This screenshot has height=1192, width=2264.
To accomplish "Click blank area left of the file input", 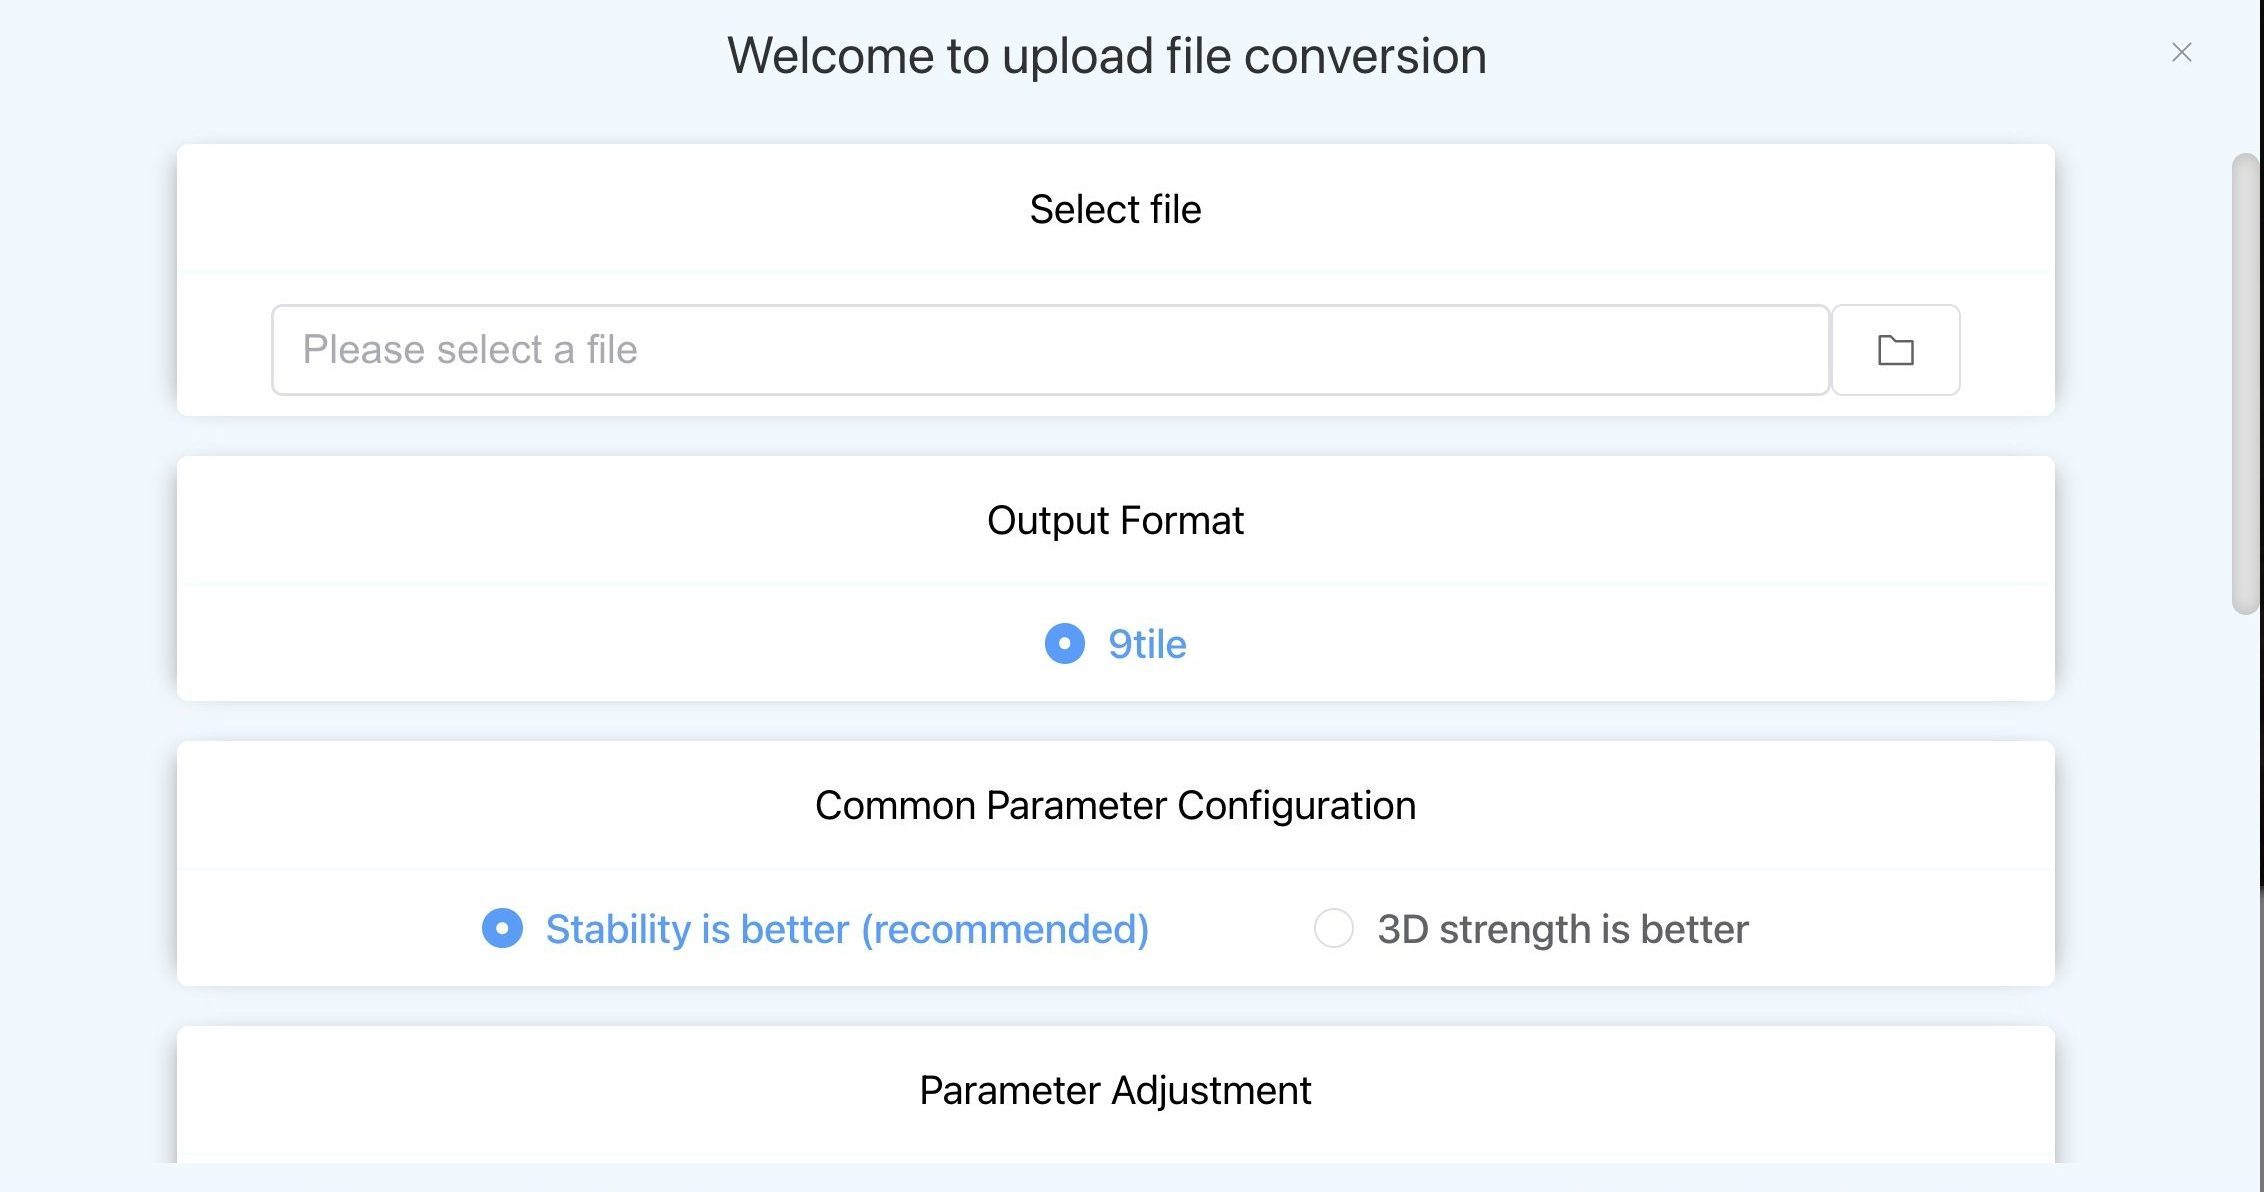I will [x=224, y=350].
